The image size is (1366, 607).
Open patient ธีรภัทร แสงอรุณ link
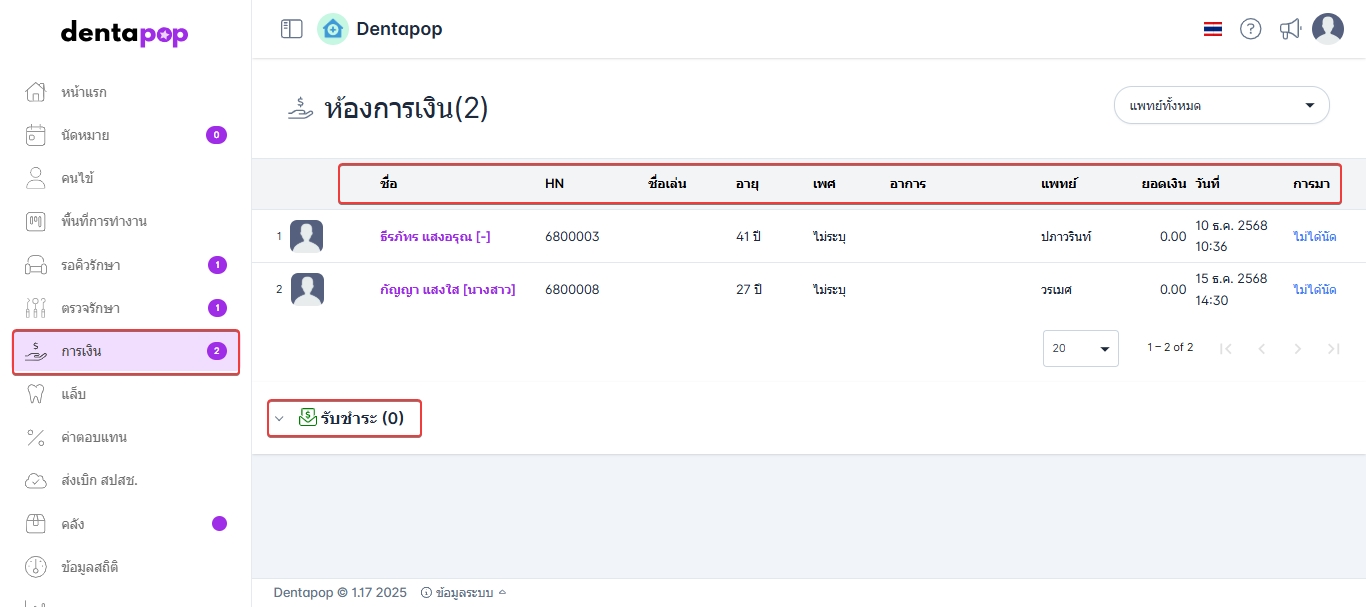point(435,237)
